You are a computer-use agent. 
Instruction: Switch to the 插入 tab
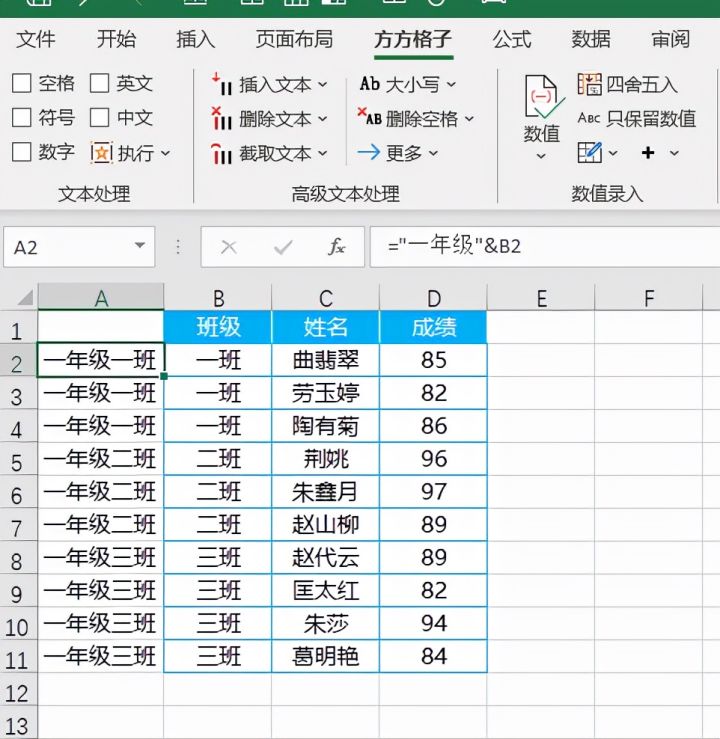coord(196,39)
